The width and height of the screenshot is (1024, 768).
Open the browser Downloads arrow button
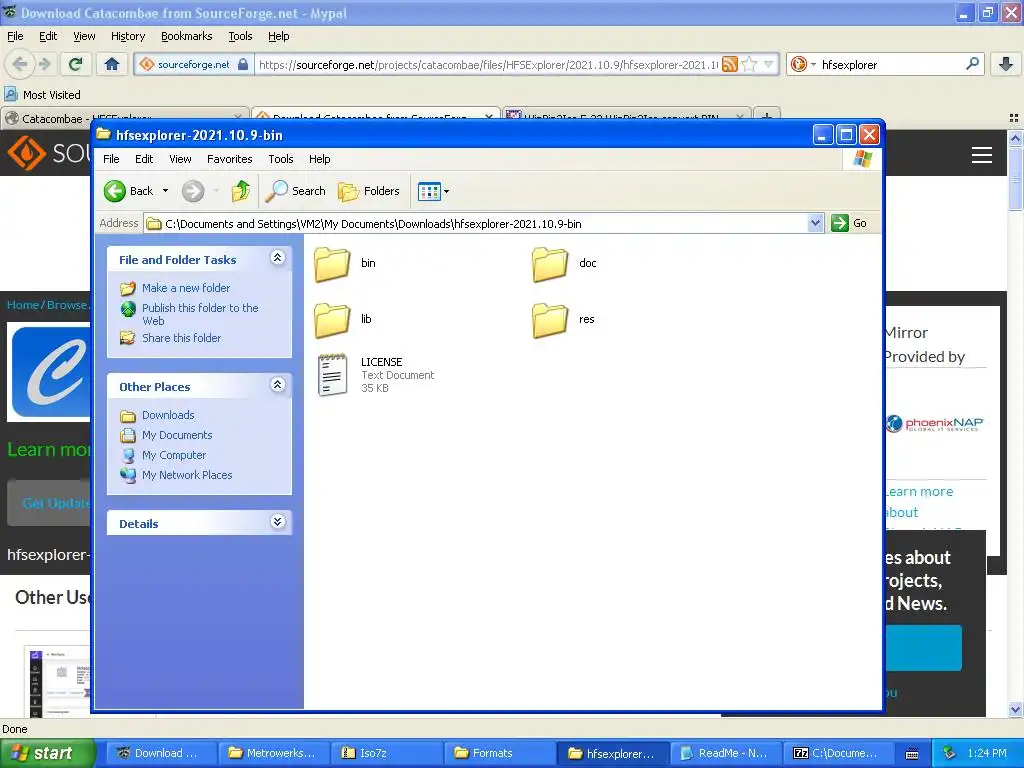1006,64
